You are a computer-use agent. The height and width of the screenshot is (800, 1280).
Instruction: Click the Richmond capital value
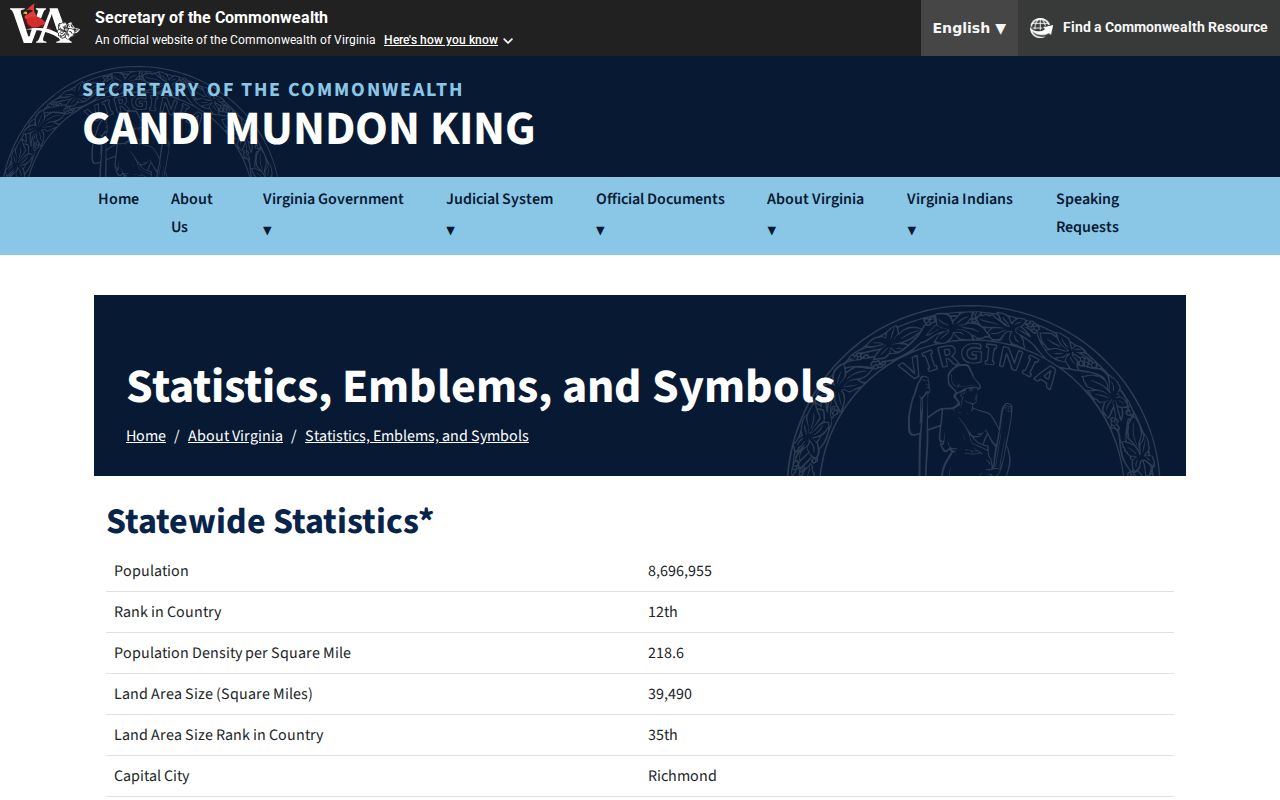(x=682, y=776)
